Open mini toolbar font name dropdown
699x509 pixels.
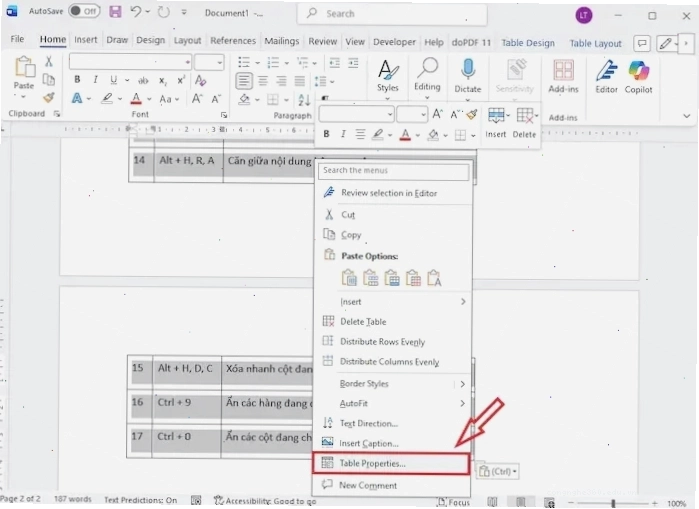pyautogui.click(x=390, y=115)
